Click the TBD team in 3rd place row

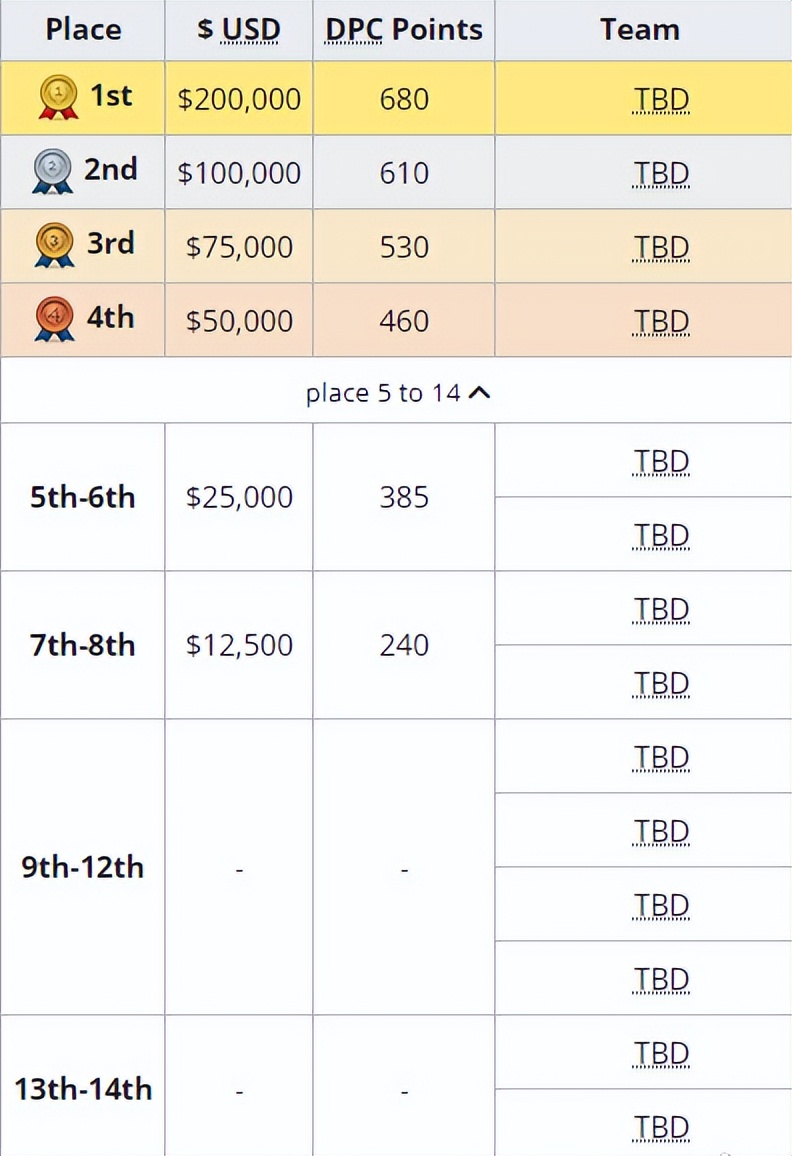661,247
